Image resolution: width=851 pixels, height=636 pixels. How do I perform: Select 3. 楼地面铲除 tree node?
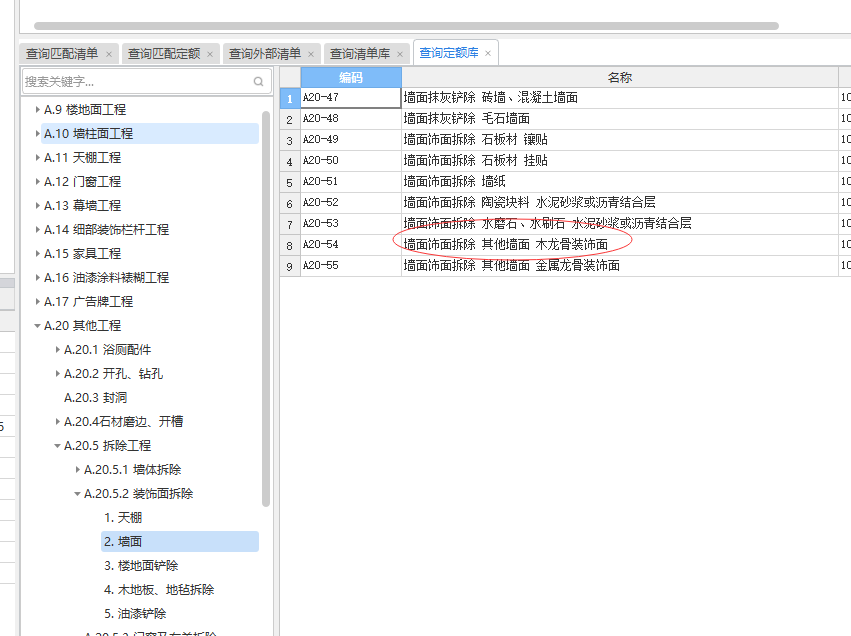141,565
